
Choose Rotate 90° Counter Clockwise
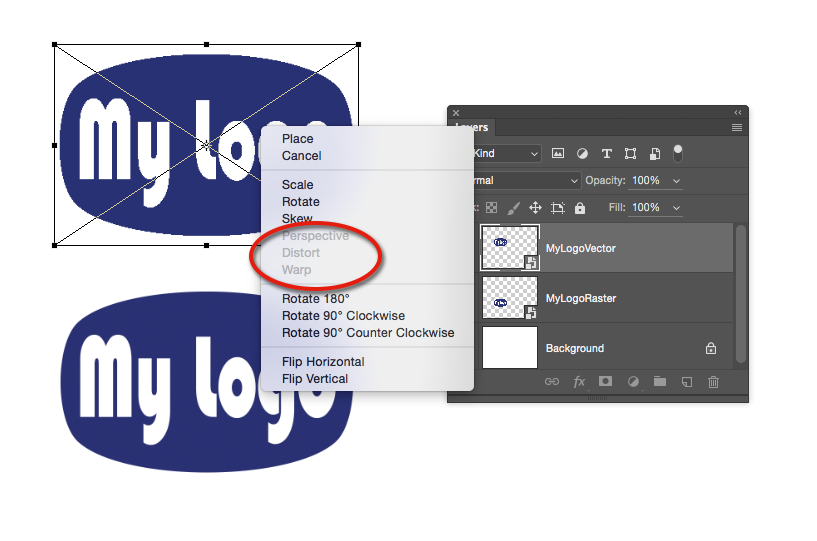(x=368, y=333)
